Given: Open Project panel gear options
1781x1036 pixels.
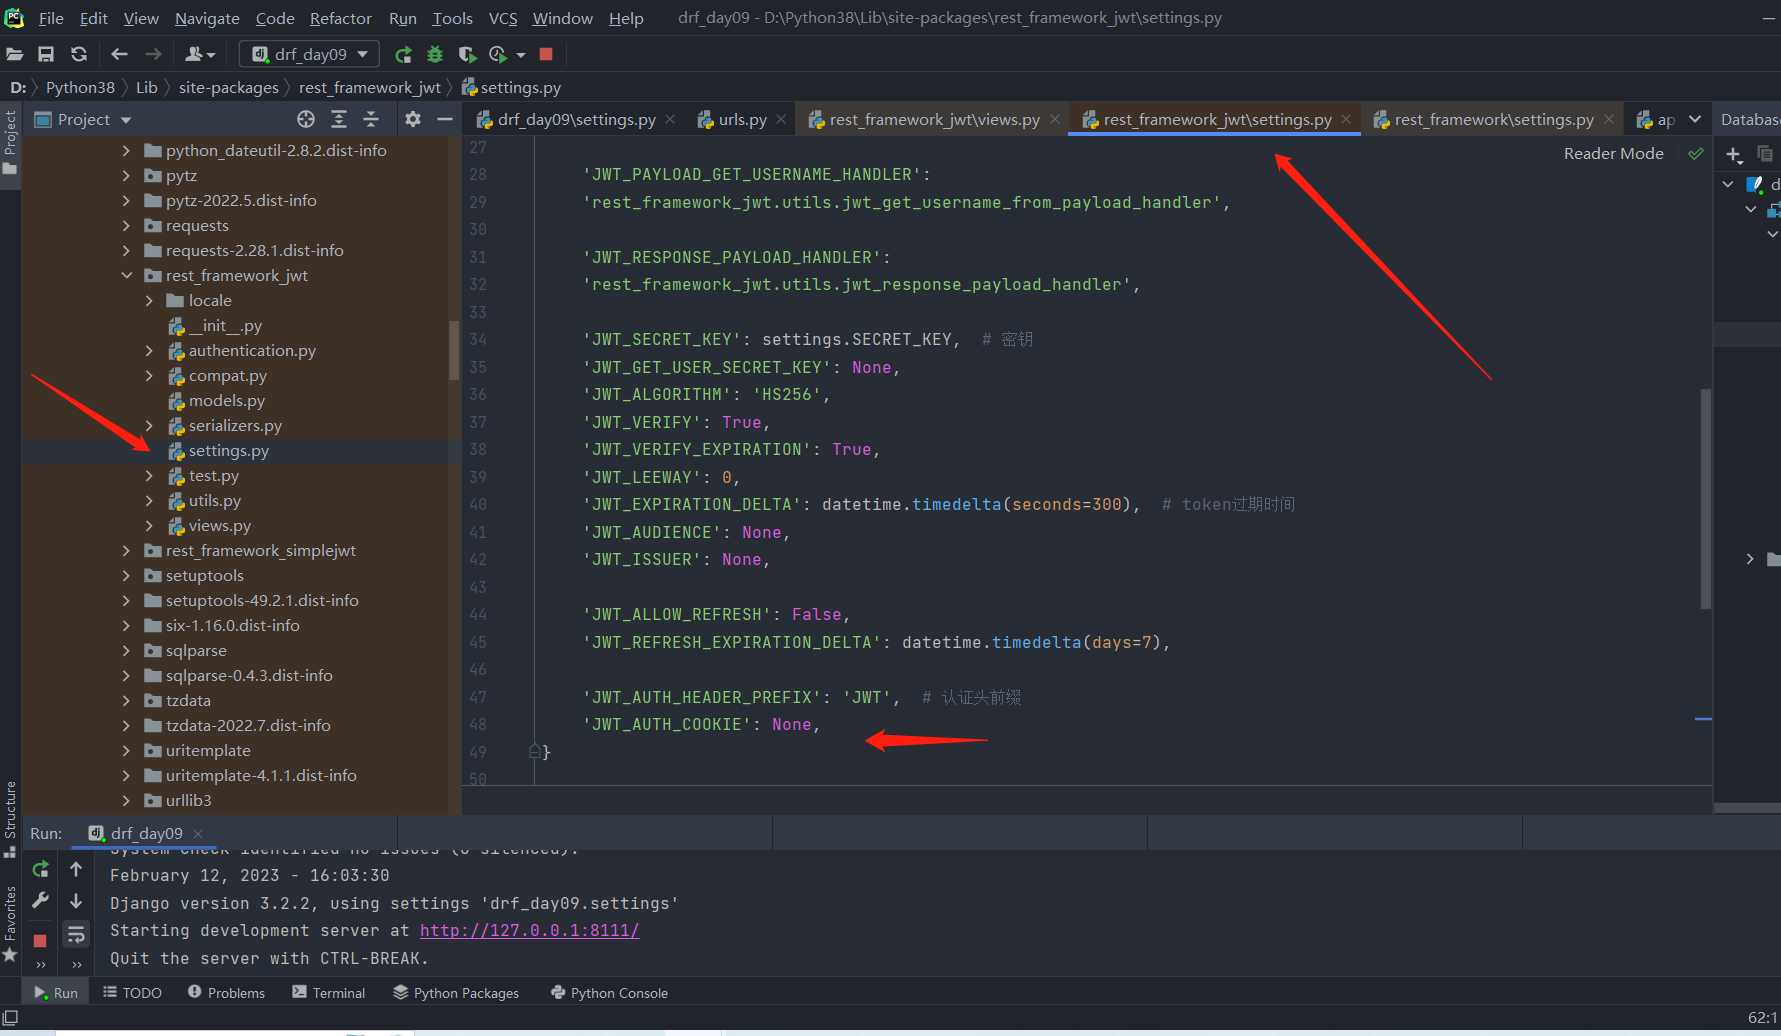Looking at the screenshot, I should click(413, 119).
